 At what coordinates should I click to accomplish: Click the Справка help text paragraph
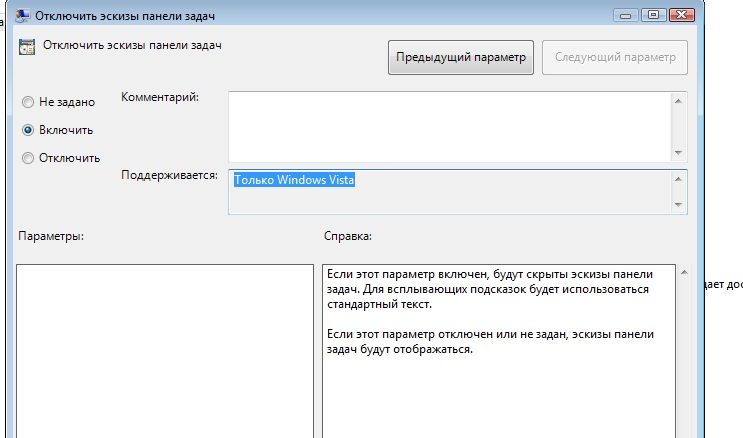pyautogui.click(x=490, y=311)
